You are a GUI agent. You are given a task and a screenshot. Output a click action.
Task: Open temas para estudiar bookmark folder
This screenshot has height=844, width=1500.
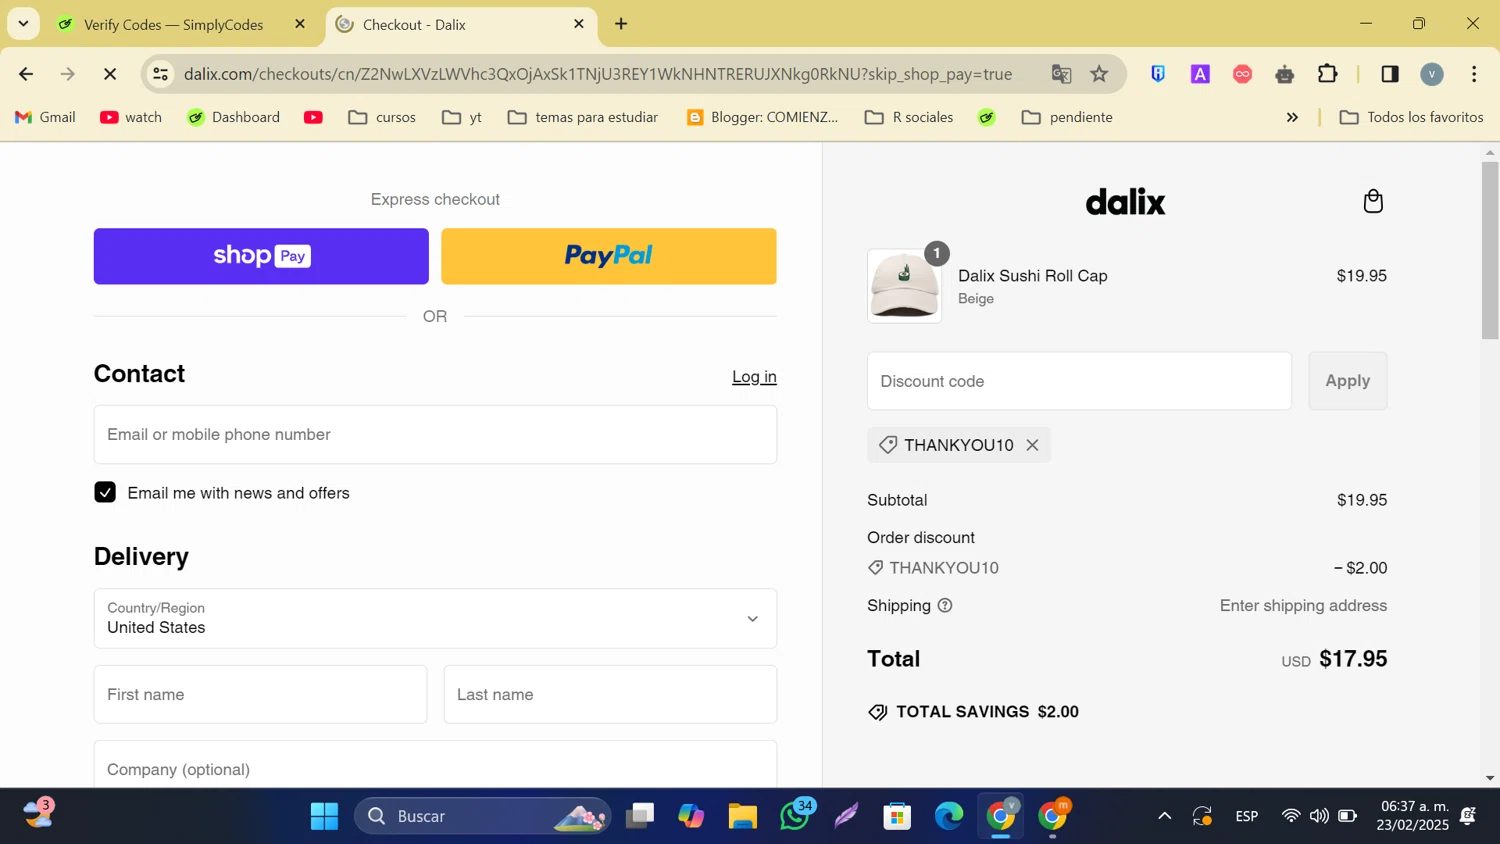point(583,117)
